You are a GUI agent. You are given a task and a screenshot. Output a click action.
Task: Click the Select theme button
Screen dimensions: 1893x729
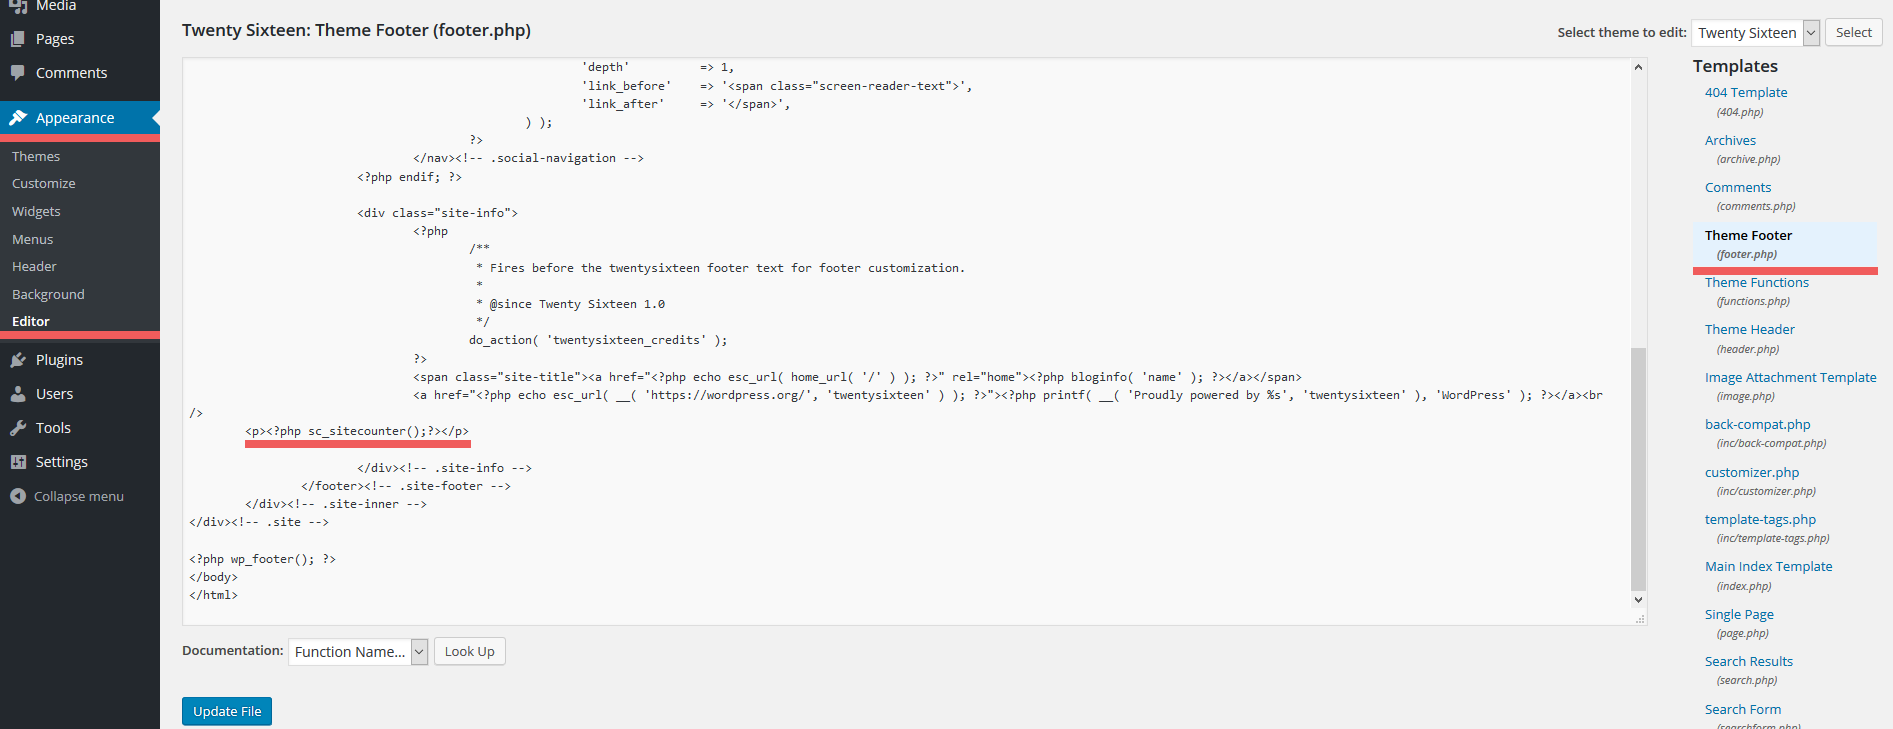click(x=1853, y=33)
